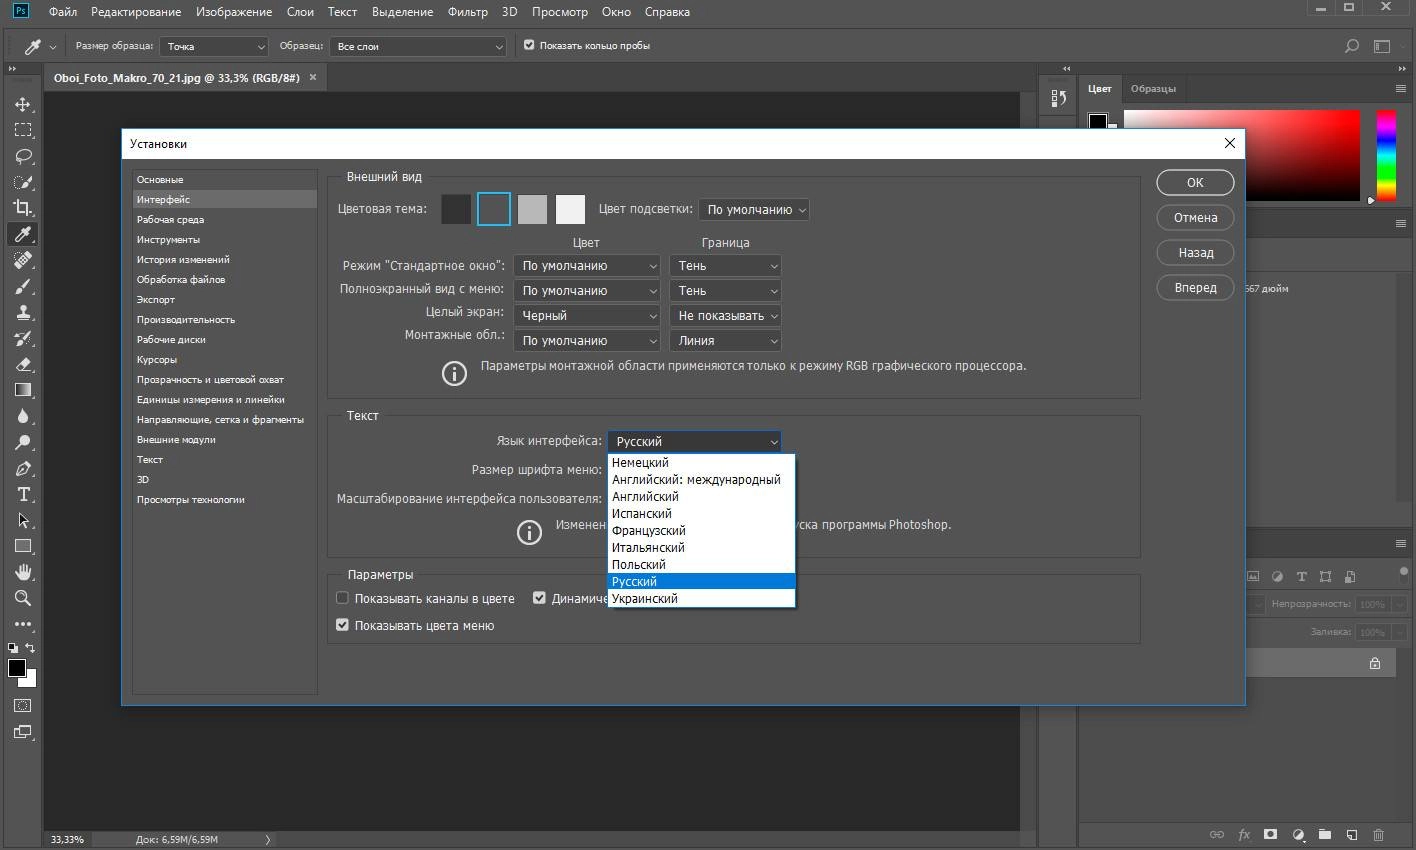Image resolution: width=1416 pixels, height=850 pixels.
Task: Select the lightest color theme swatch
Action: pos(570,209)
